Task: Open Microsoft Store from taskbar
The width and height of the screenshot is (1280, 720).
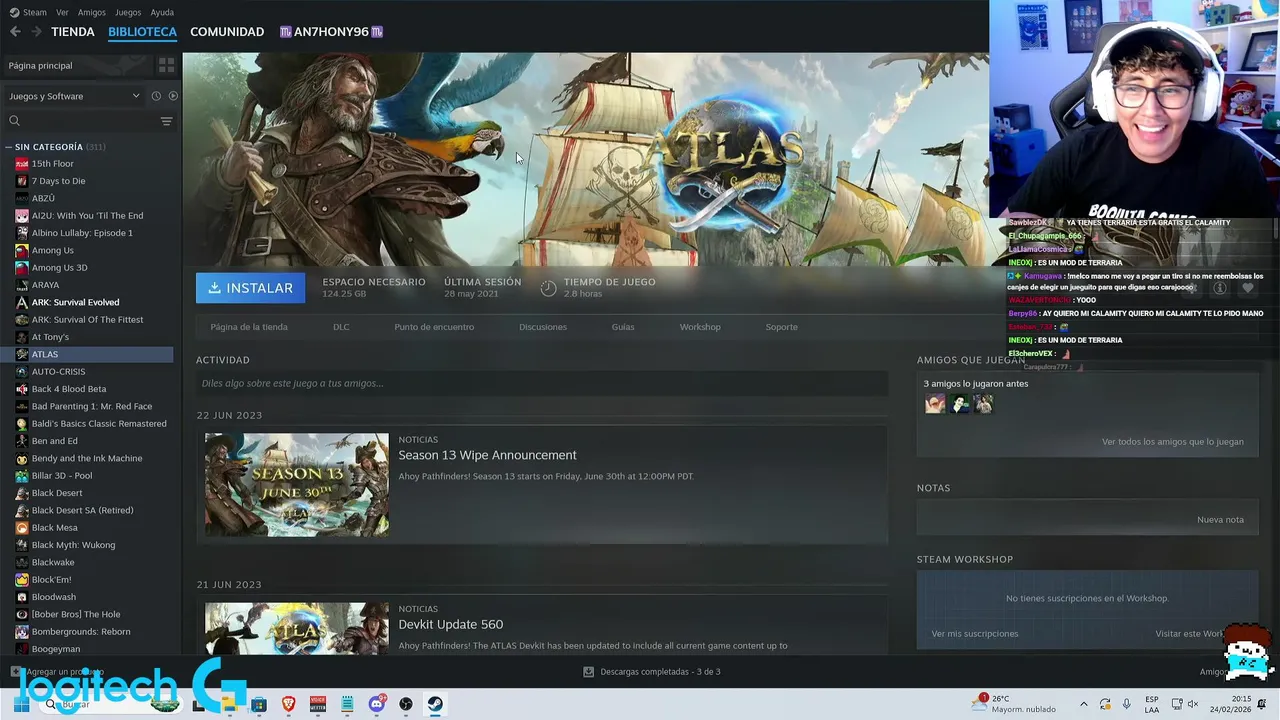Action: pyautogui.click(x=259, y=704)
